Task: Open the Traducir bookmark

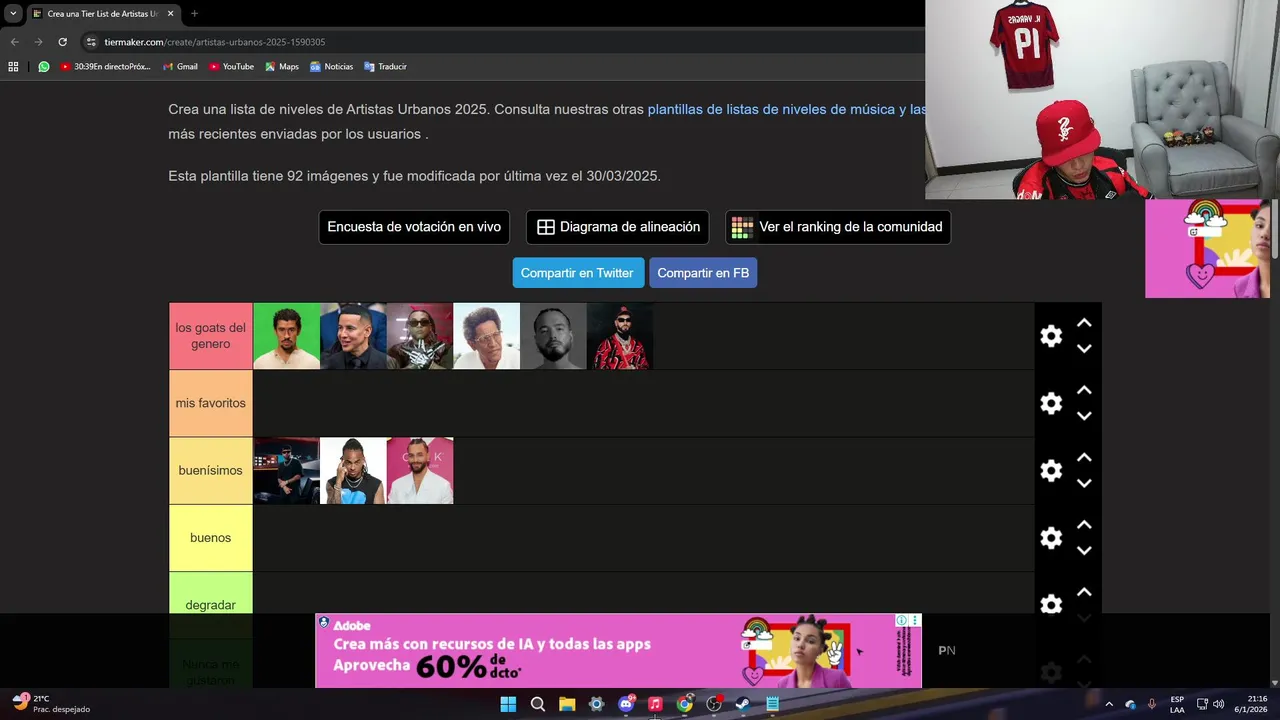Action: tap(385, 67)
